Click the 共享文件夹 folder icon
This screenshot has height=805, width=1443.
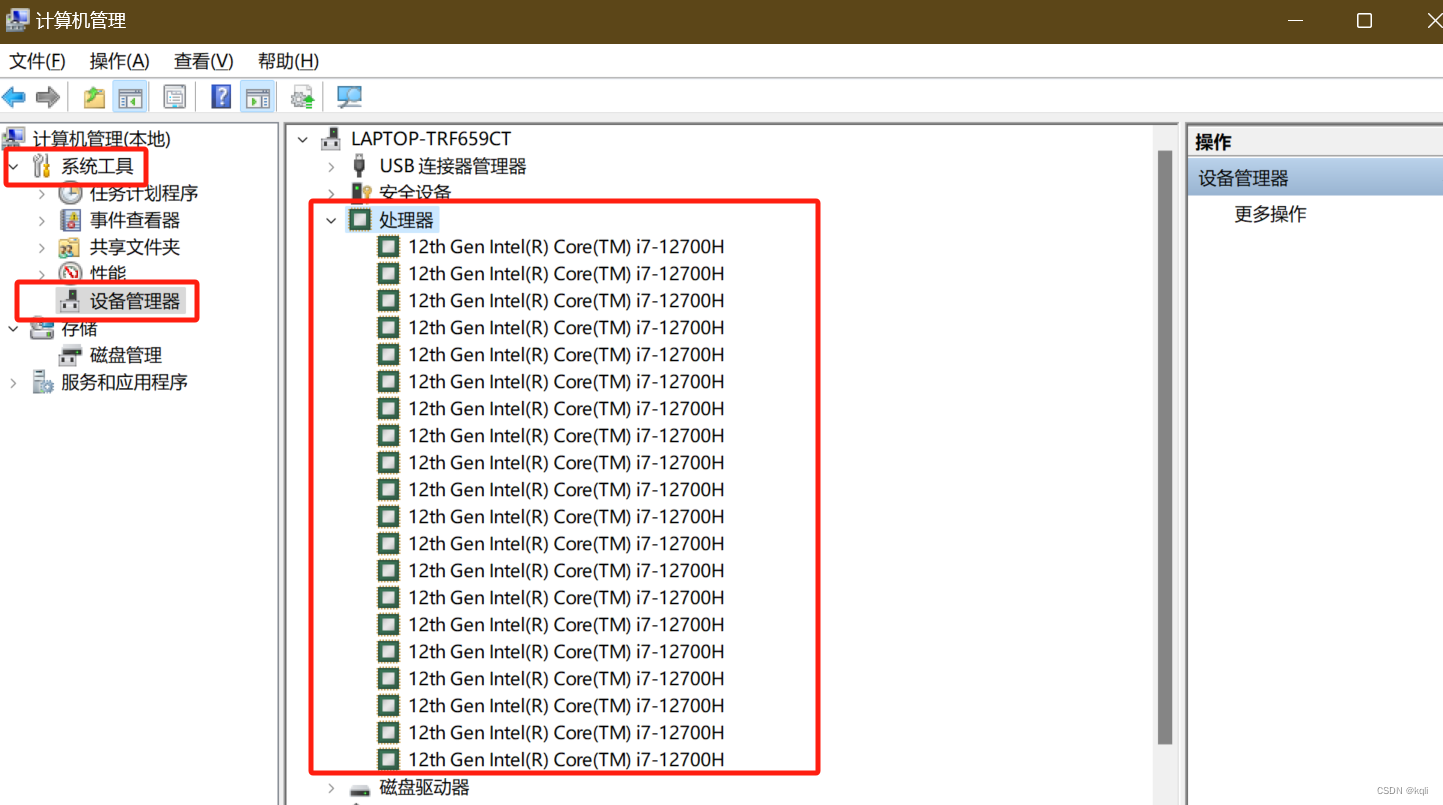(x=70, y=247)
